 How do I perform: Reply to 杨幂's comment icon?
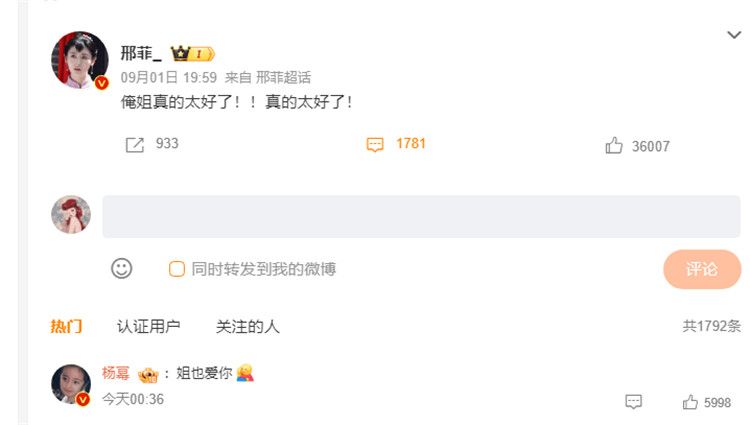tap(634, 402)
